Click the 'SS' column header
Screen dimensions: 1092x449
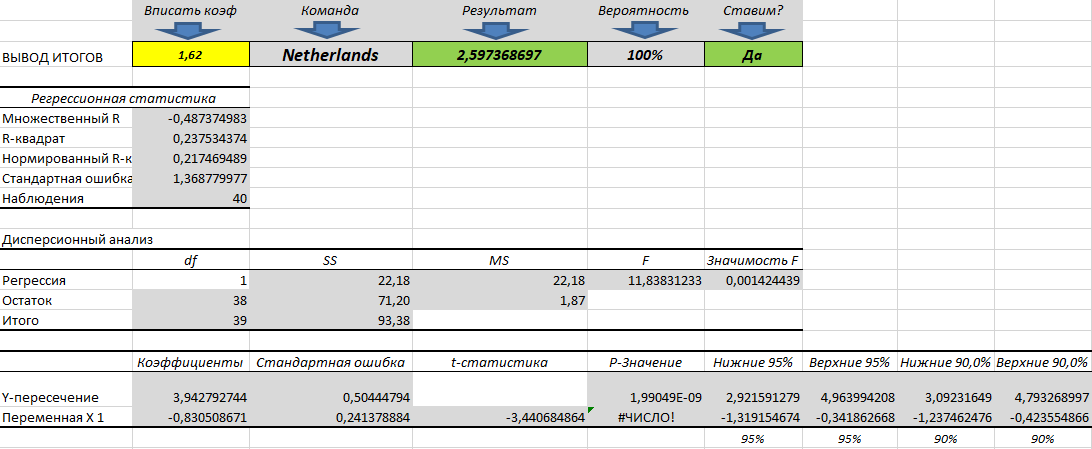(331, 260)
